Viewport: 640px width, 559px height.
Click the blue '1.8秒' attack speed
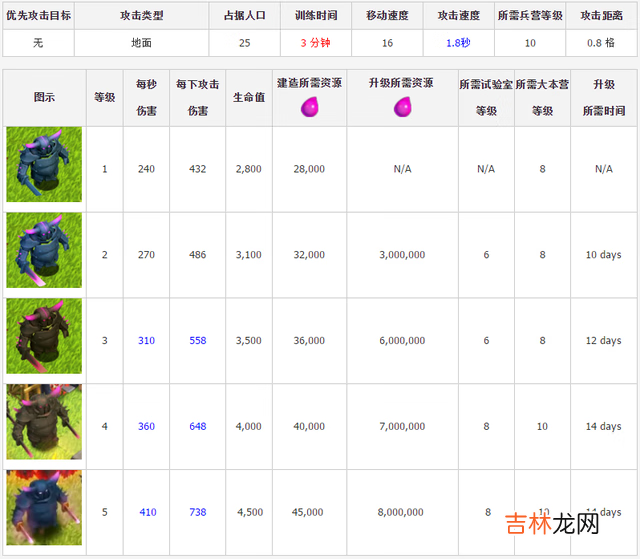458,43
